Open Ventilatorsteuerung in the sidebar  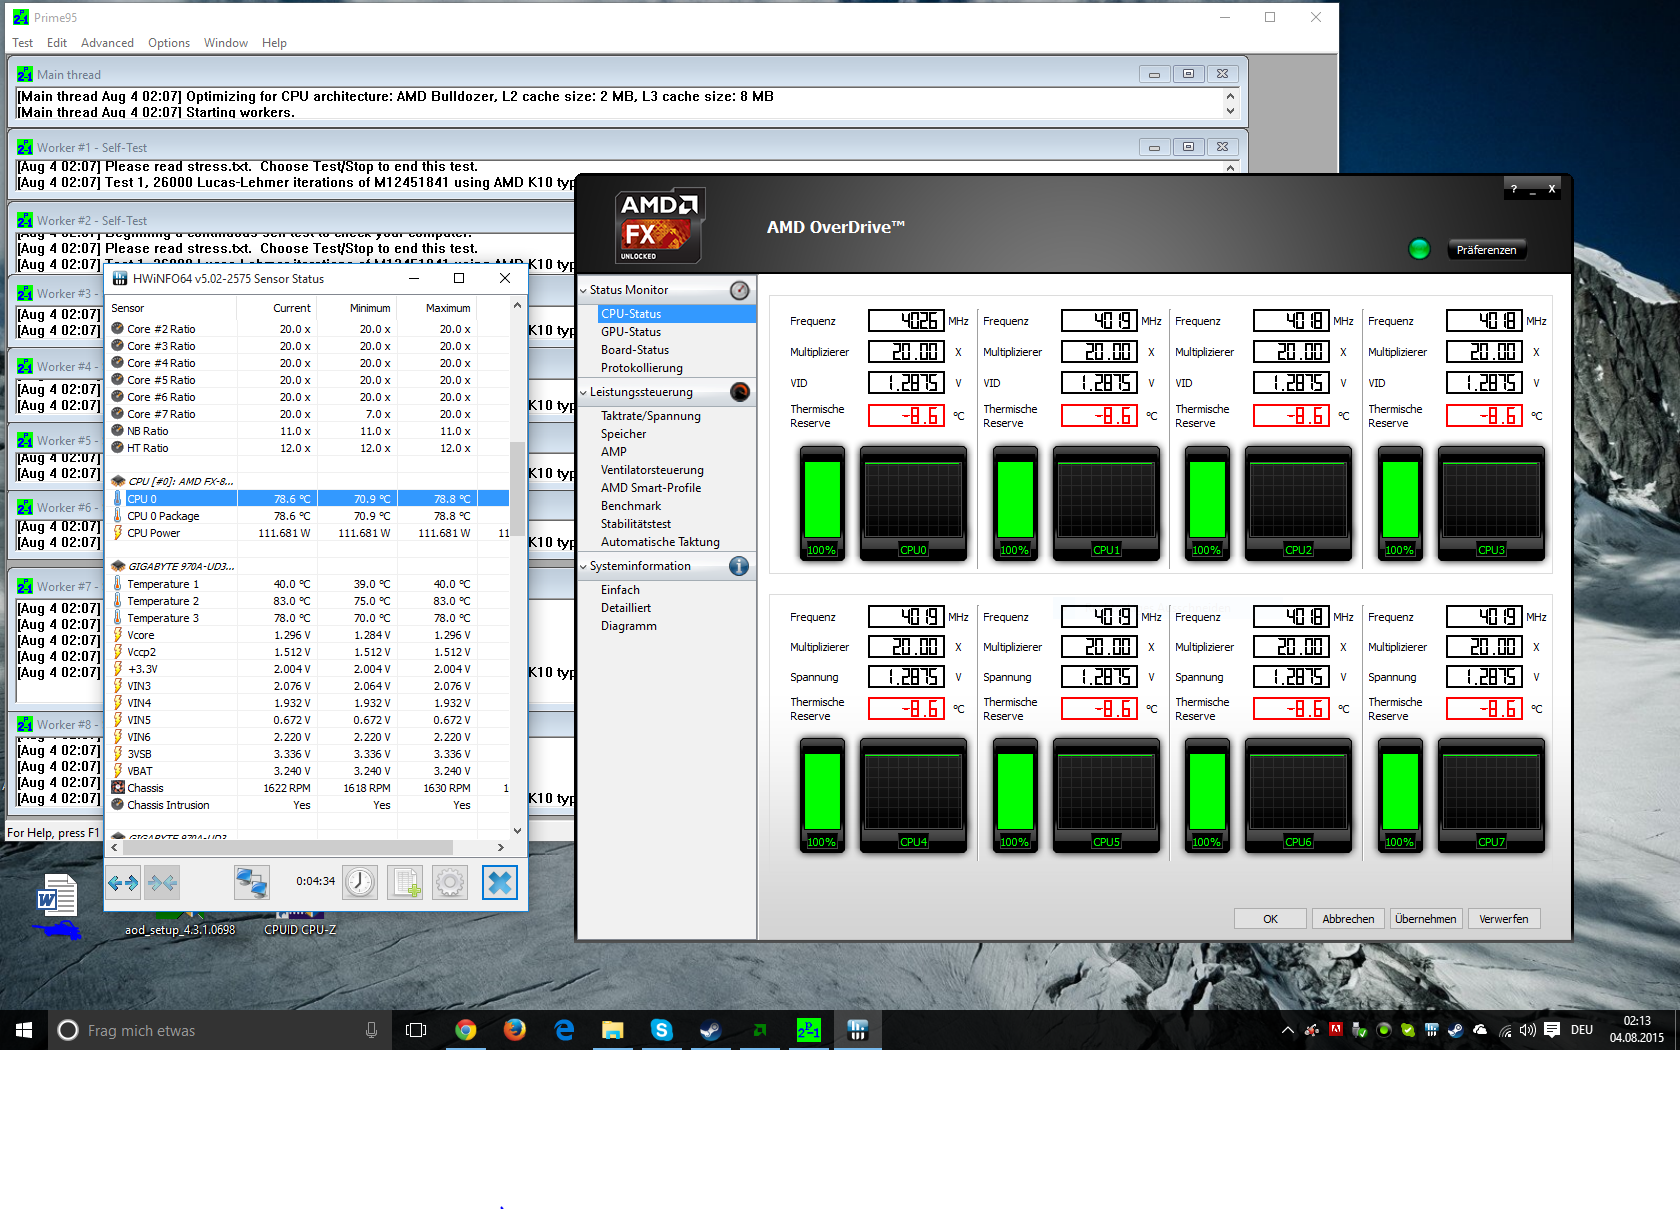click(x=652, y=470)
